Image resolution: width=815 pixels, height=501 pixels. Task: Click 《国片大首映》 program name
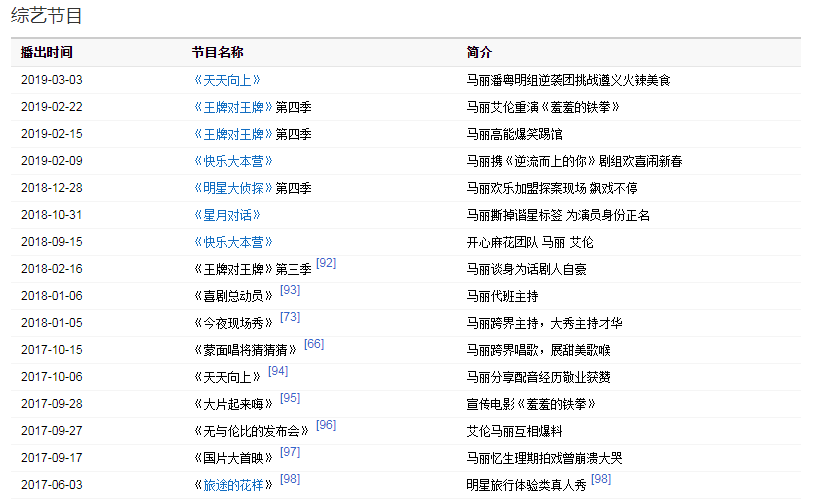pos(233,458)
